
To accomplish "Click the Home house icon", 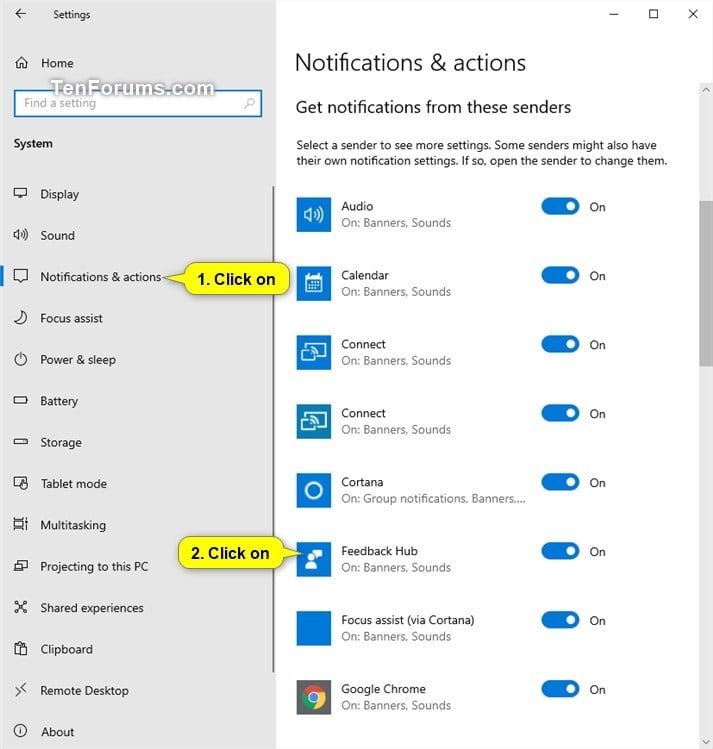I will [21, 63].
